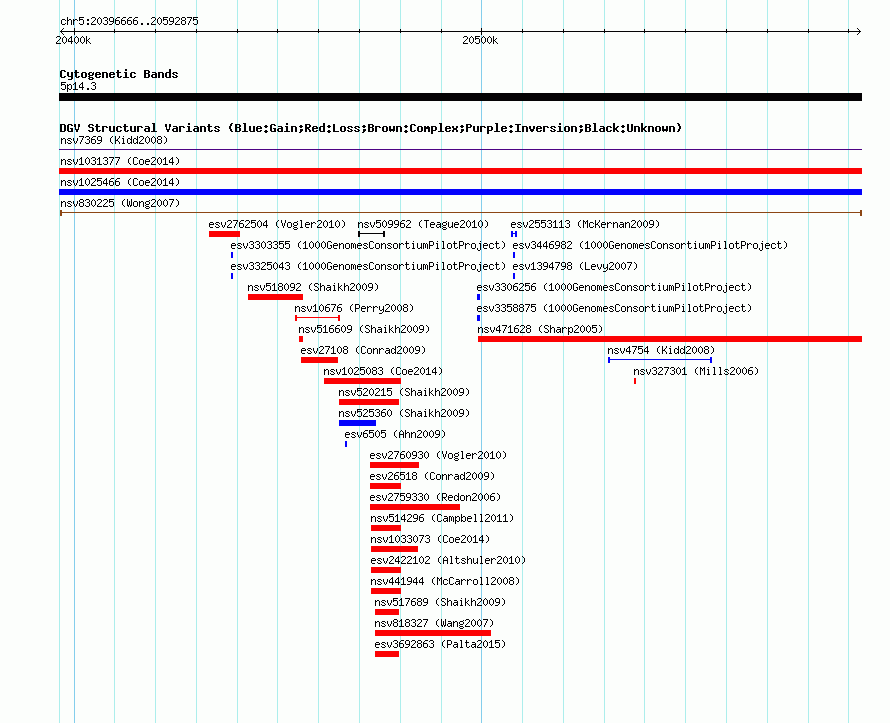The height and width of the screenshot is (723, 890).
Task: Open esv3446982 1000 Genomes variant label
Action: coord(650,245)
